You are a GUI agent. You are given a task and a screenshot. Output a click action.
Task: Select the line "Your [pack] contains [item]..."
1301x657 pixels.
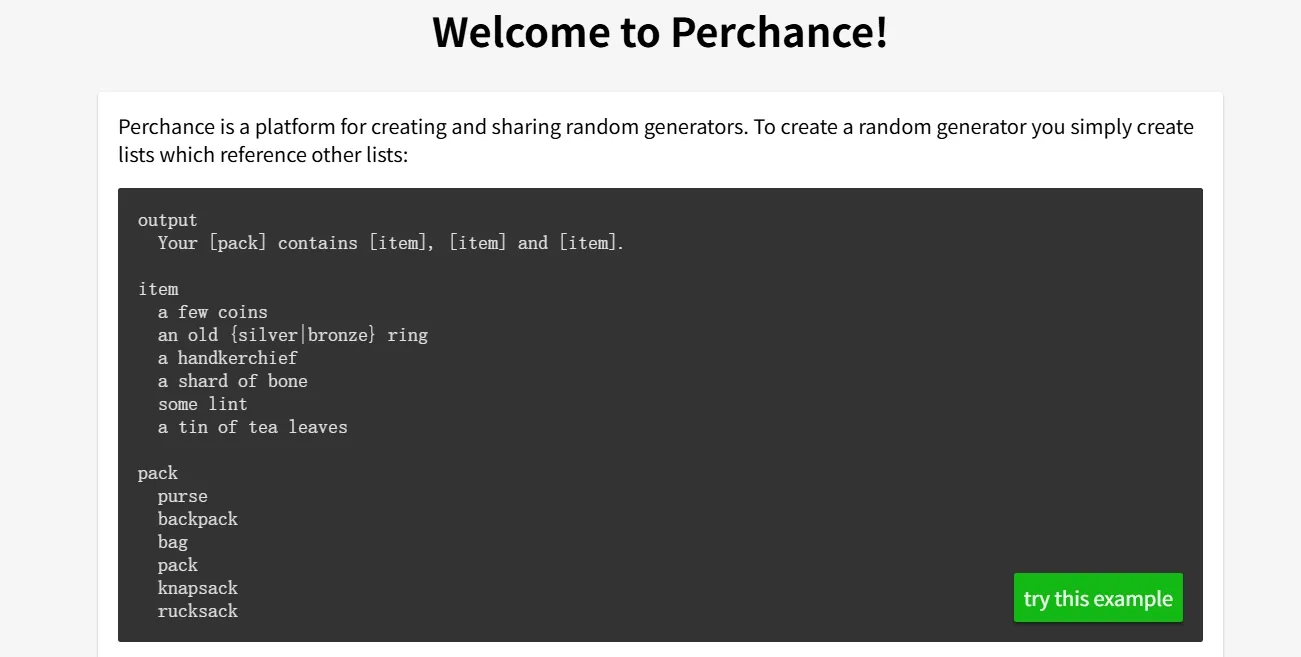391,243
